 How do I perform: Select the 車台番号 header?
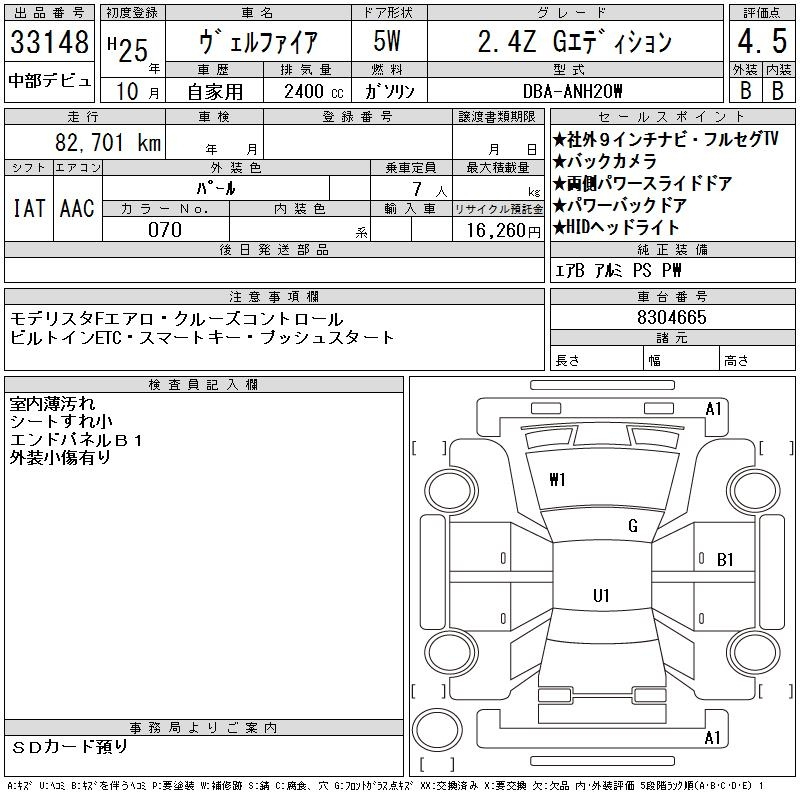click(672, 297)
